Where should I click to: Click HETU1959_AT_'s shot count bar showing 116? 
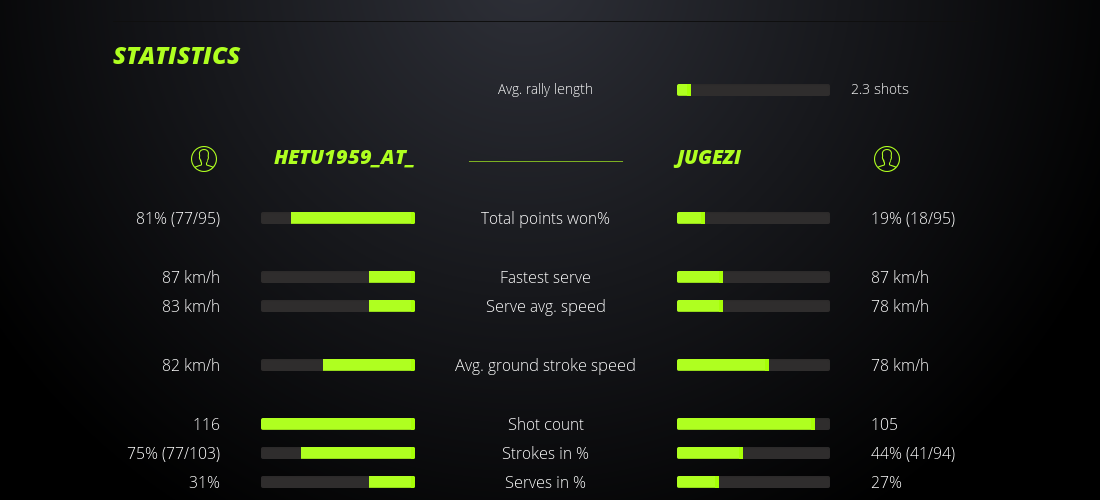(338, 424)
